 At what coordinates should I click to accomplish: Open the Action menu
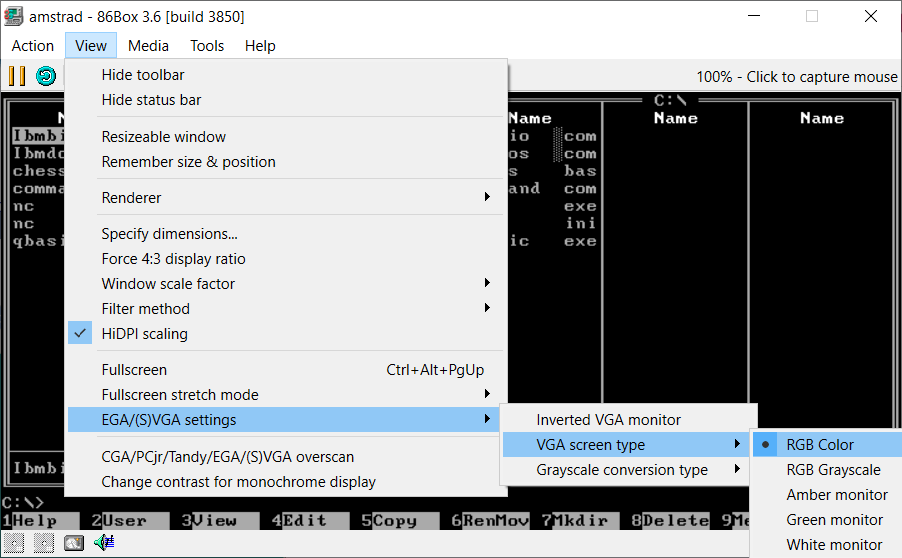pyautogui.click(x=33, y=45)
